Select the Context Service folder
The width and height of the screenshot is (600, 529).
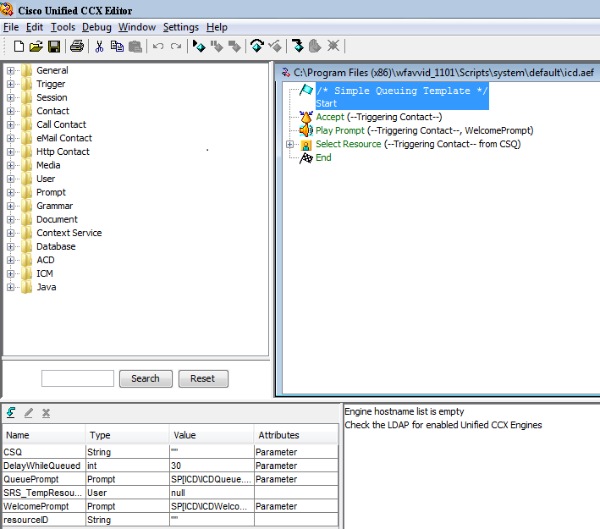(69, 233)
